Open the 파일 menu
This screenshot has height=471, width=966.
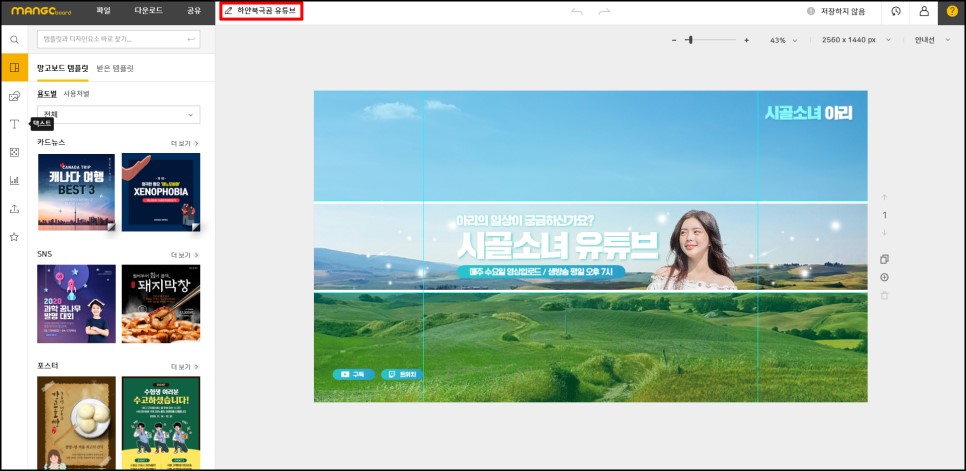104,10
